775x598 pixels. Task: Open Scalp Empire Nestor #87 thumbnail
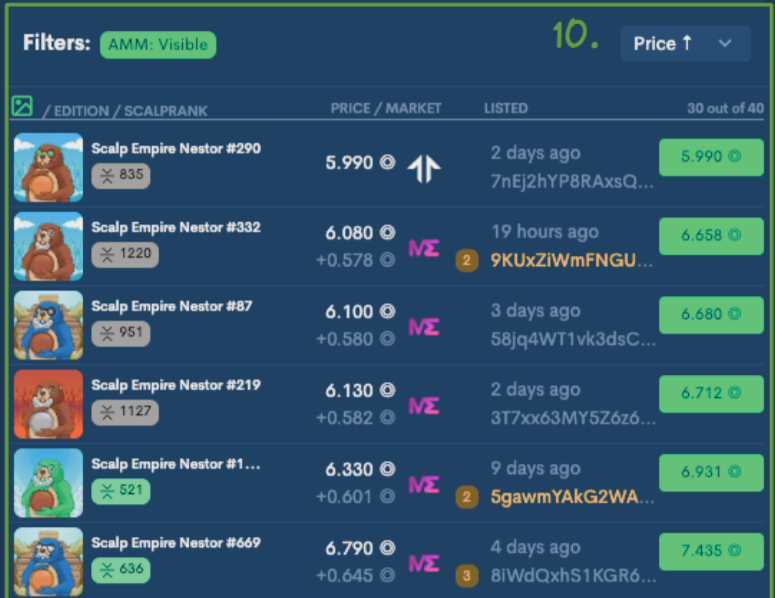click(x=48, y=325)
